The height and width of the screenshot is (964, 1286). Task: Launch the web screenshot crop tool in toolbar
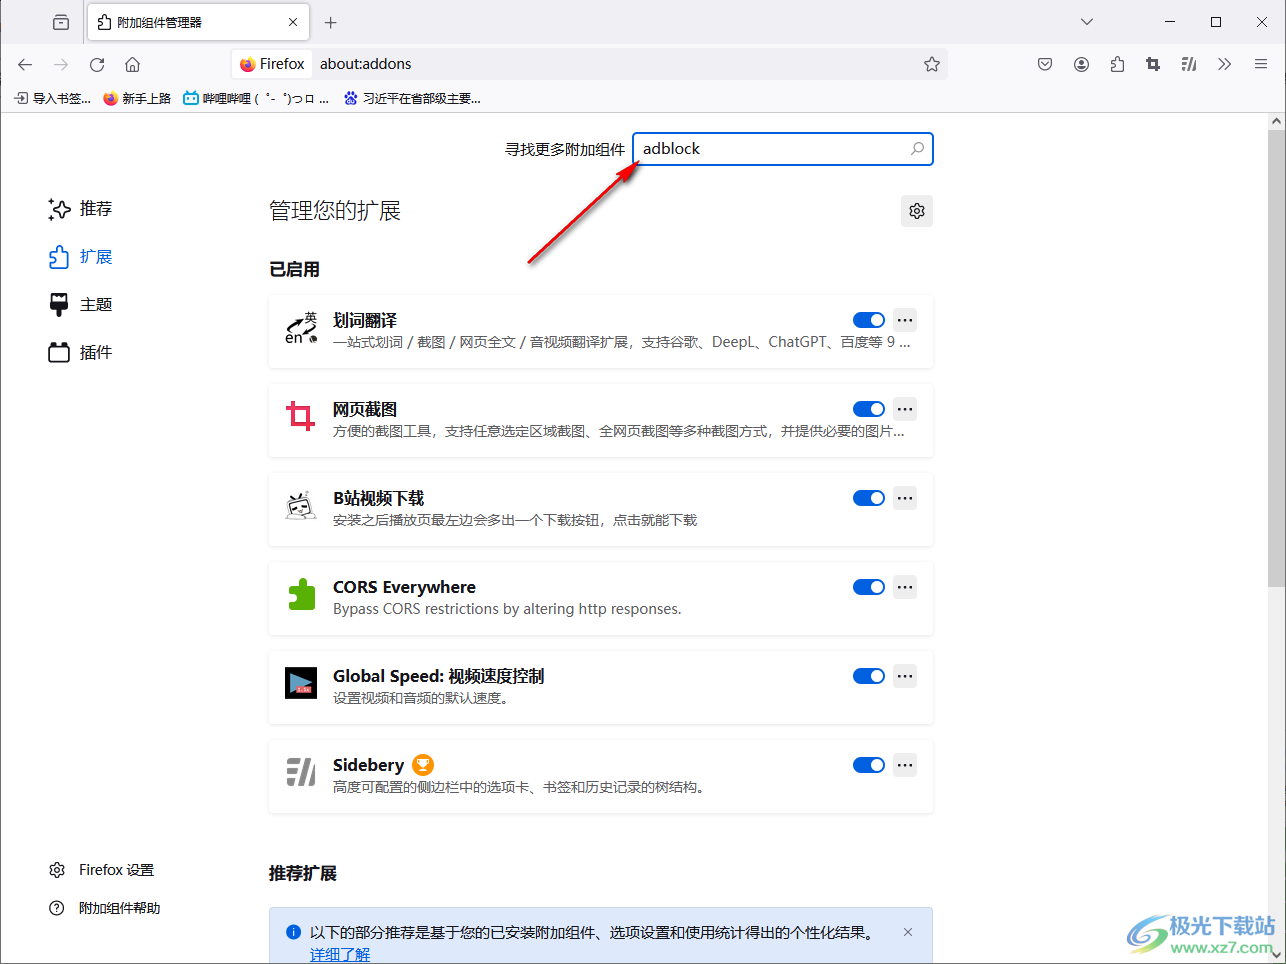click(1153, 64)
